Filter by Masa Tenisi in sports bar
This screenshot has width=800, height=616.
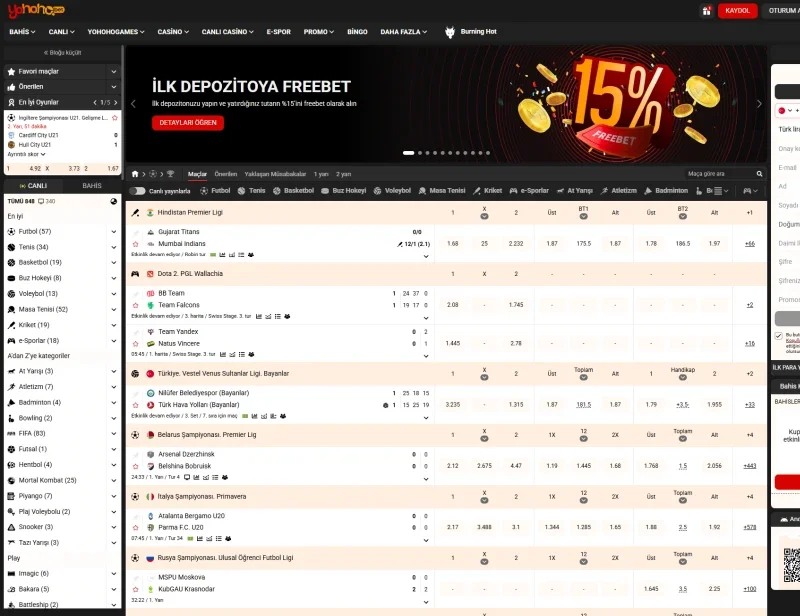[442, 191]
